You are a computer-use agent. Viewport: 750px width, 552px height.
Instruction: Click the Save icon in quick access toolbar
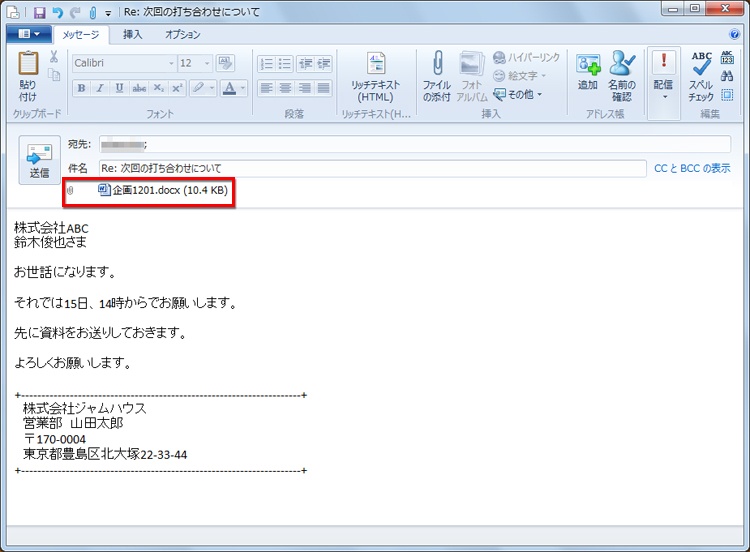(x=40, y=12)
